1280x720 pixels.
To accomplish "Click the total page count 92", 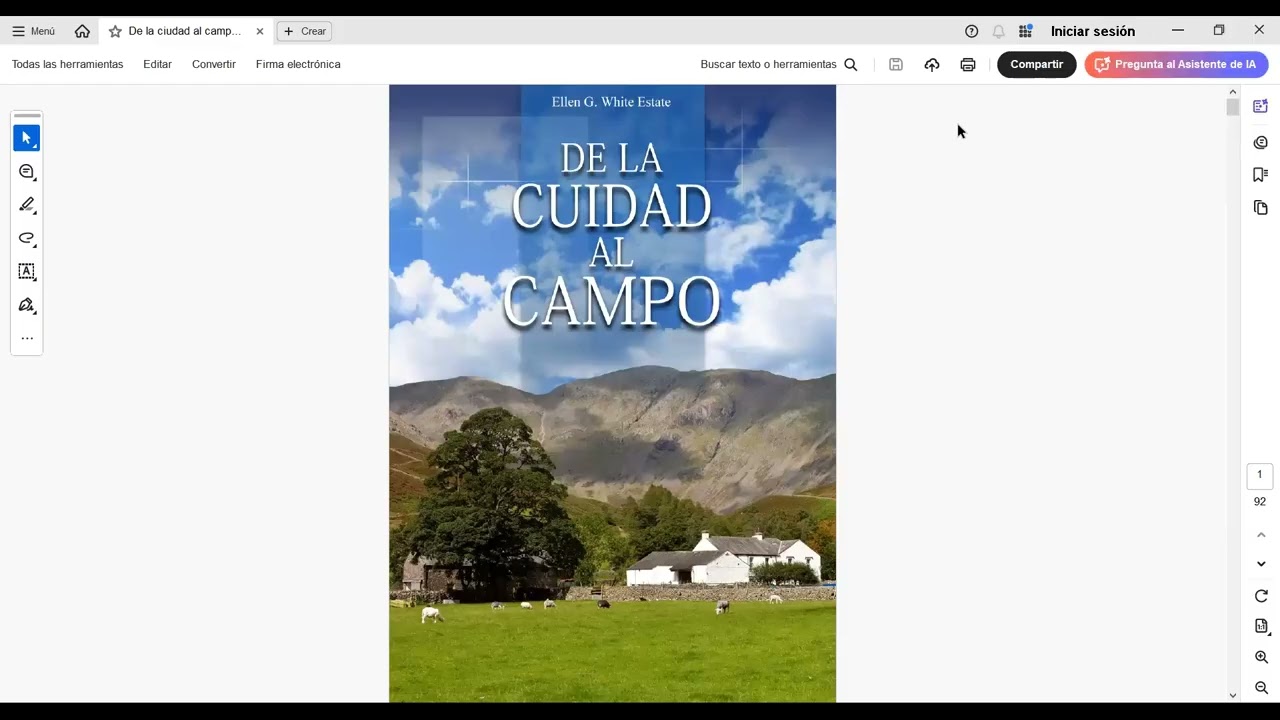I will coord(1260,502).
